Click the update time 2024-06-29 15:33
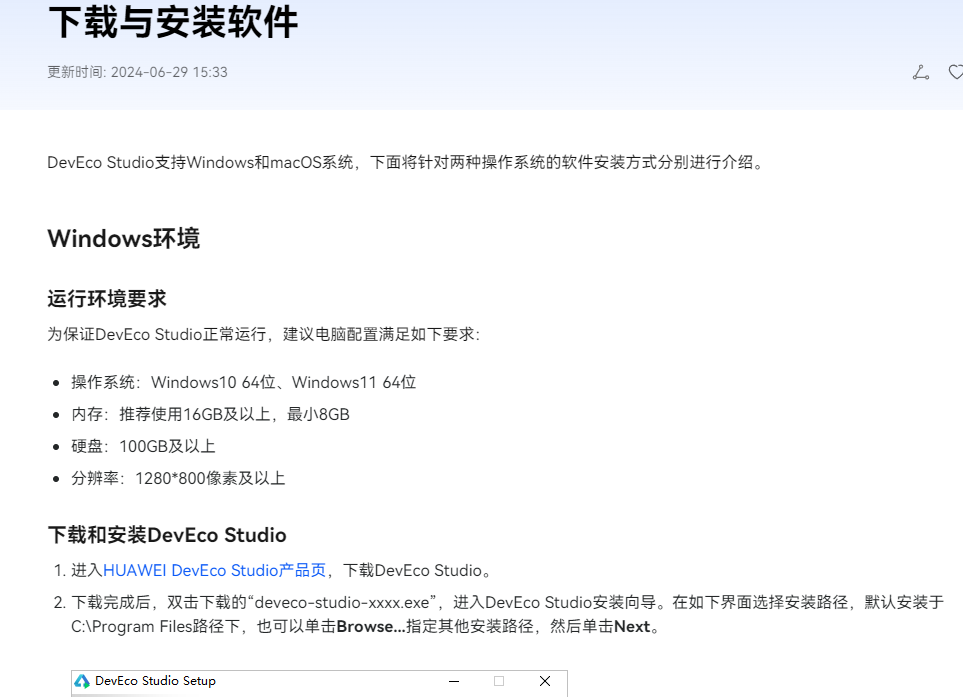Image resolution: width=963 pixels, height=697 pixels. coord(138,72)
